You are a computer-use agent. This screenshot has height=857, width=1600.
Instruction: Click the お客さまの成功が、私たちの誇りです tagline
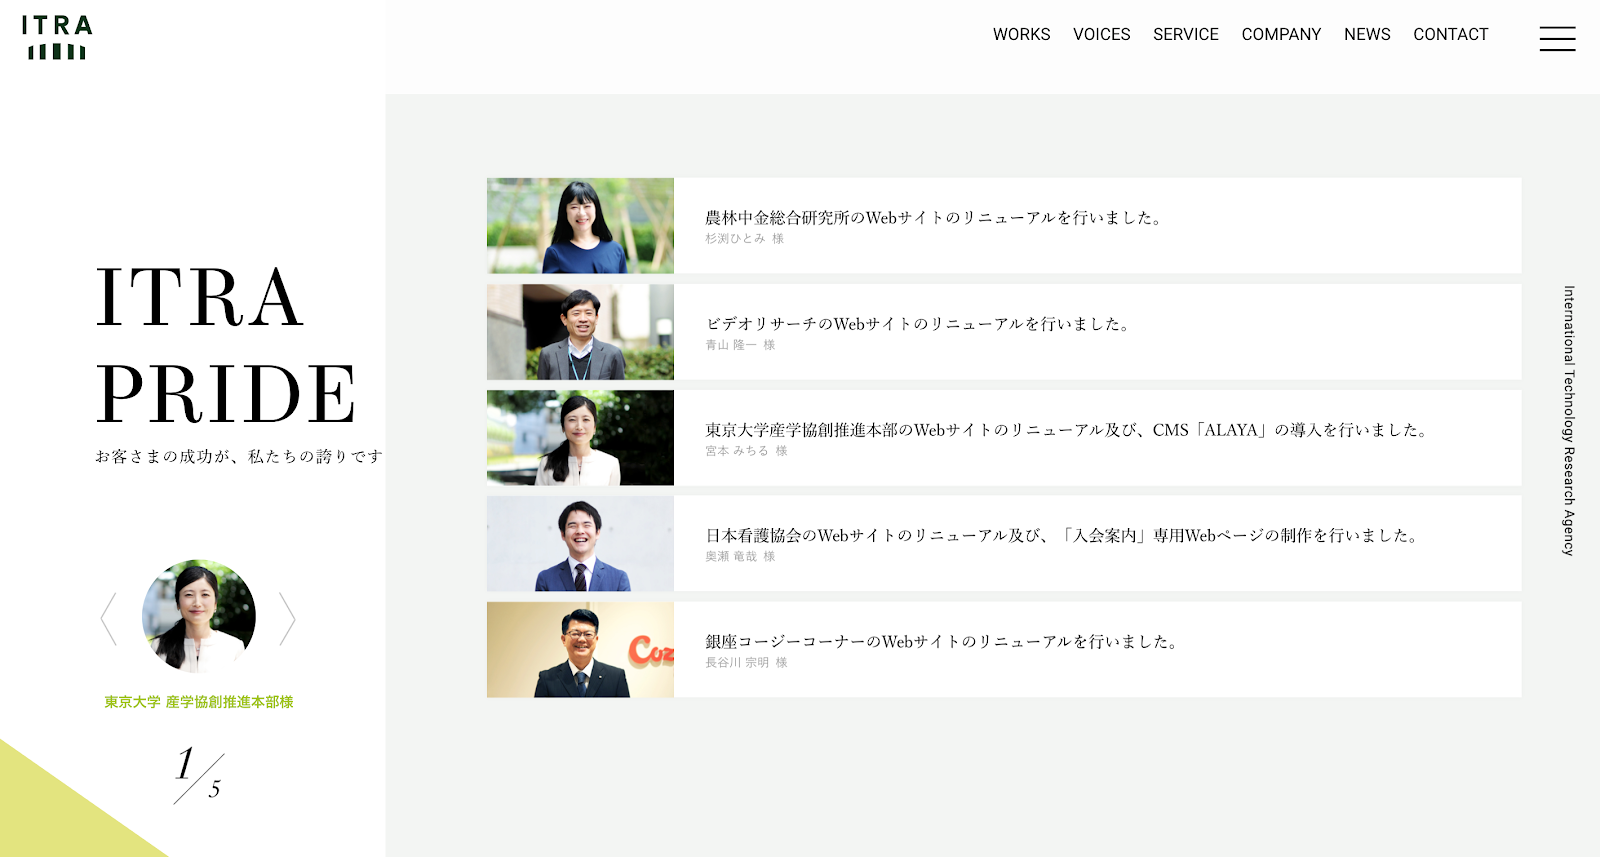(x=239, y=456)
